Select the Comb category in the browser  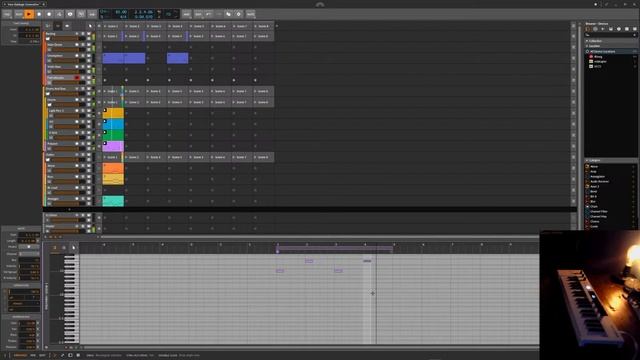pos(594,226)
